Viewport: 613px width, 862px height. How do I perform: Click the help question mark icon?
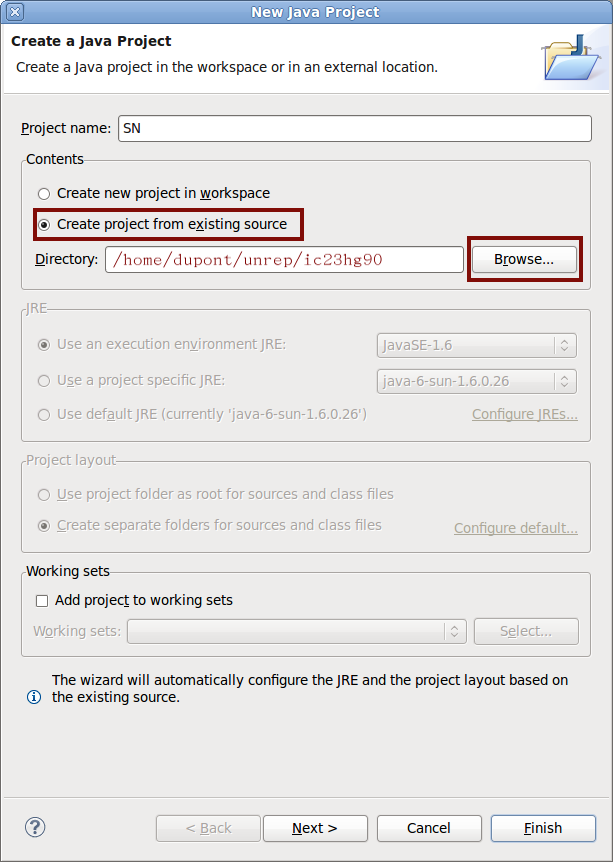[35, 827]
